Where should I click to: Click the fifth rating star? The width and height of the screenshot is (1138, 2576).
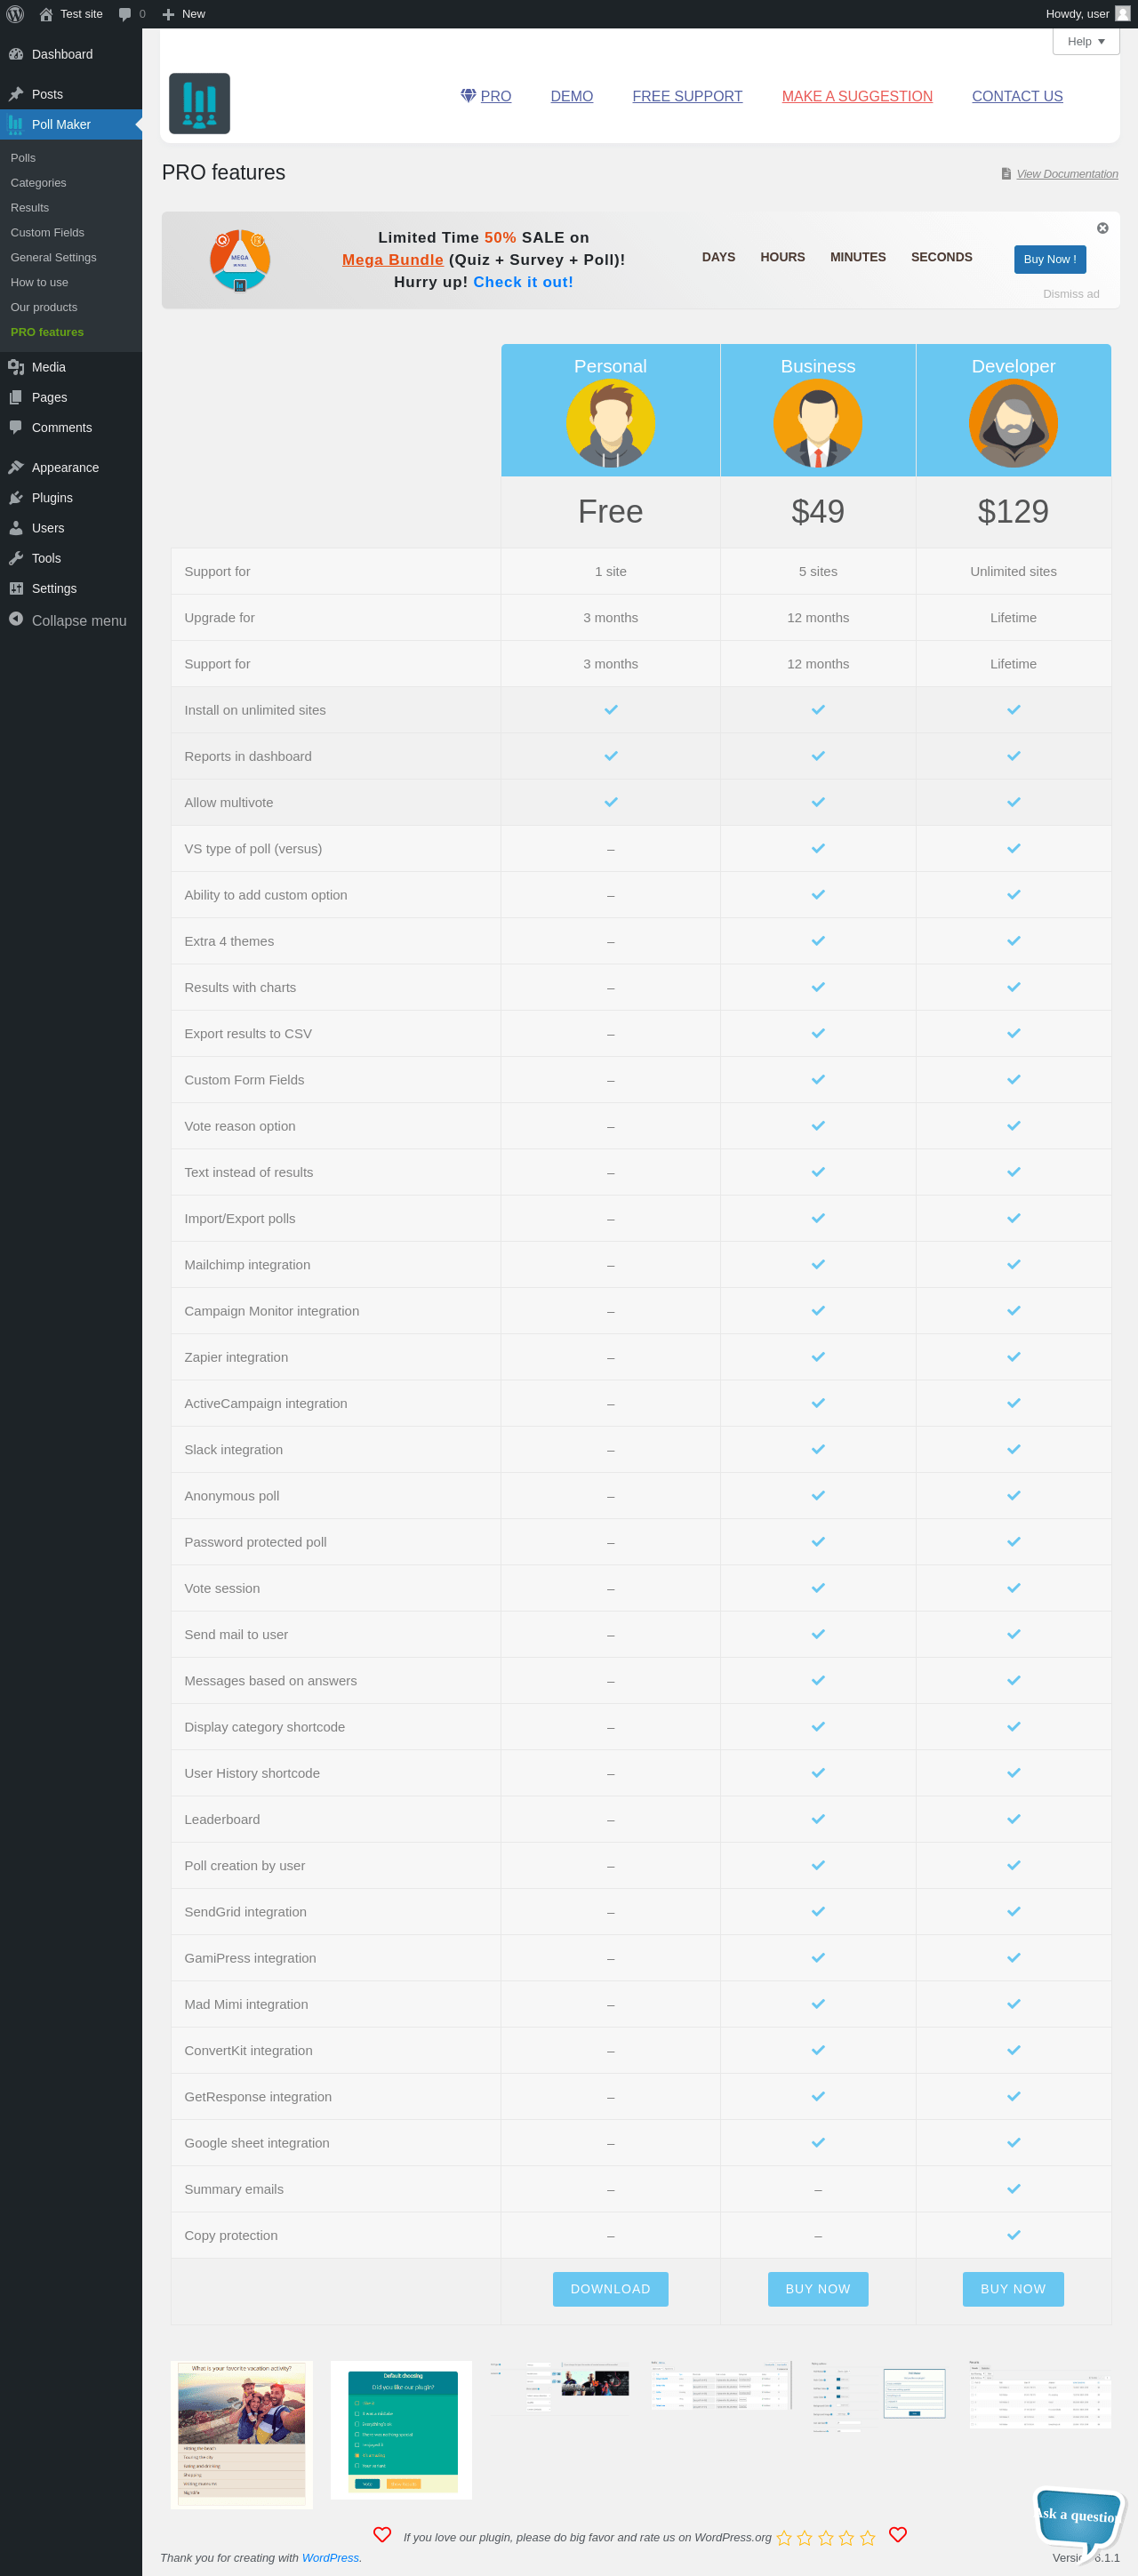(x=867, y=2538)
